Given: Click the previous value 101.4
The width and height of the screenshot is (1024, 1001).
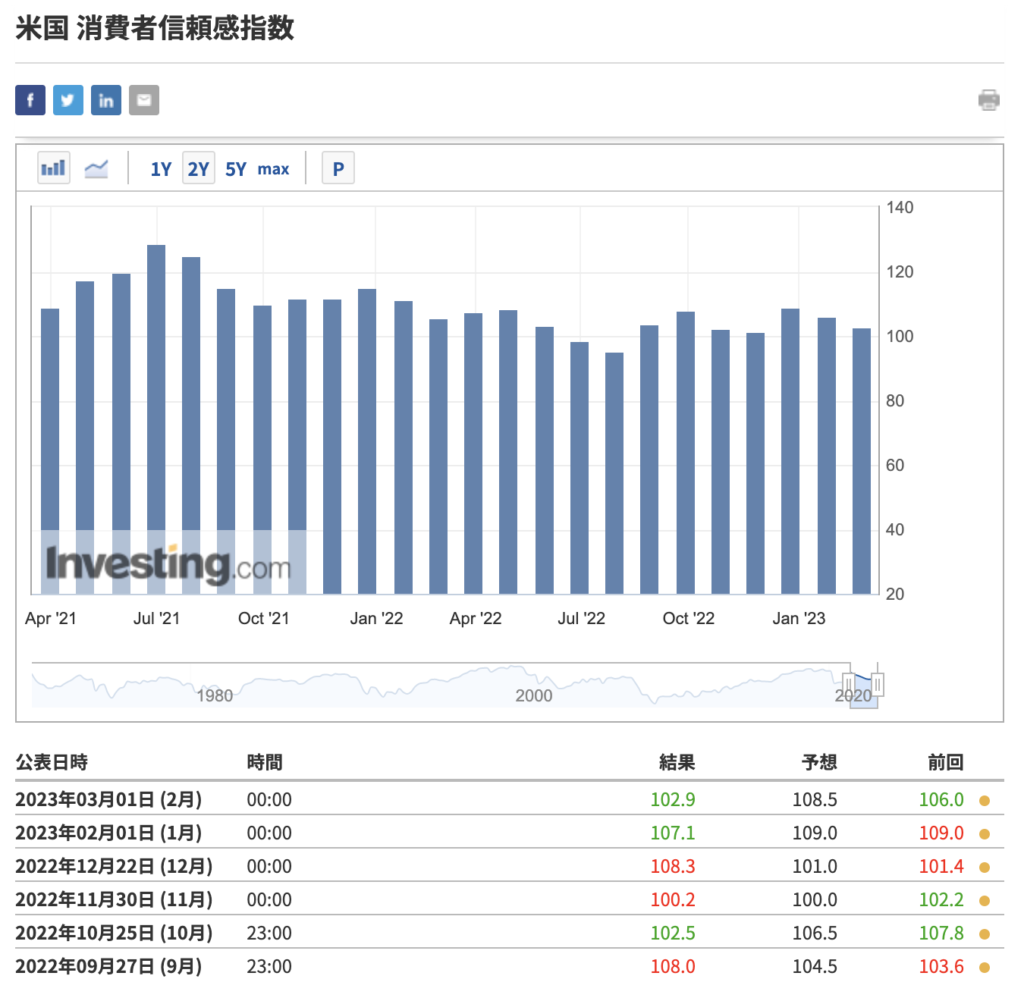Looking at the screenshot, I should (941, 866).
